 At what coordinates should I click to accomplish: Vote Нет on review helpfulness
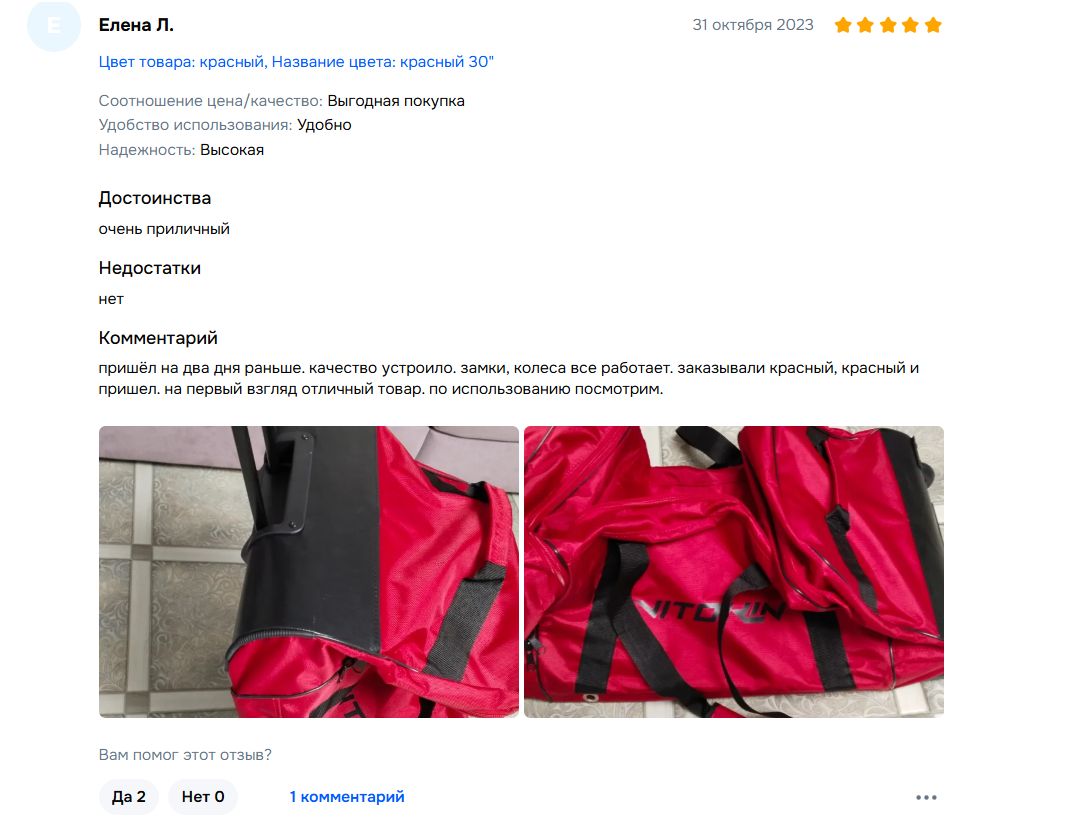tap(202, 796)
